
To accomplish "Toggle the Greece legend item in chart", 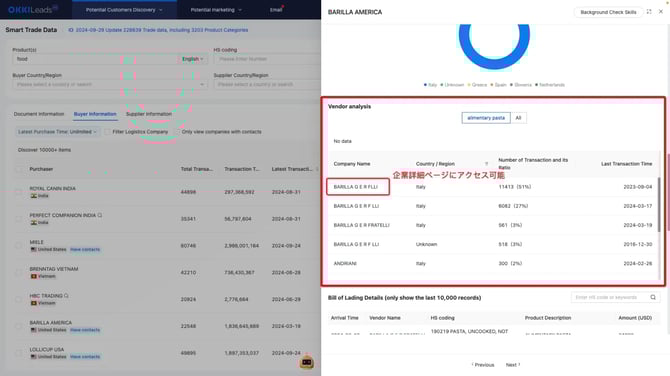I will tap(477, 85).
